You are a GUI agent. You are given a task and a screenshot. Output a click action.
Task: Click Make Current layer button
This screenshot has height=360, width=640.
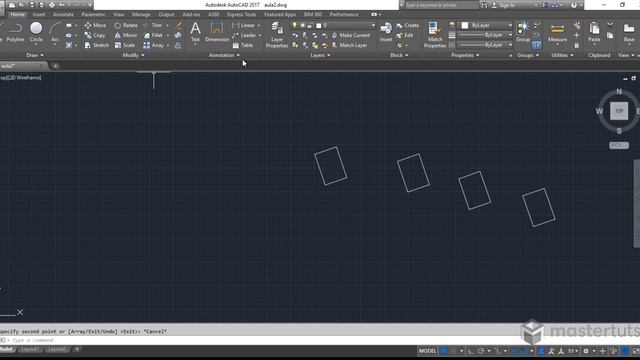coord(350,35)
